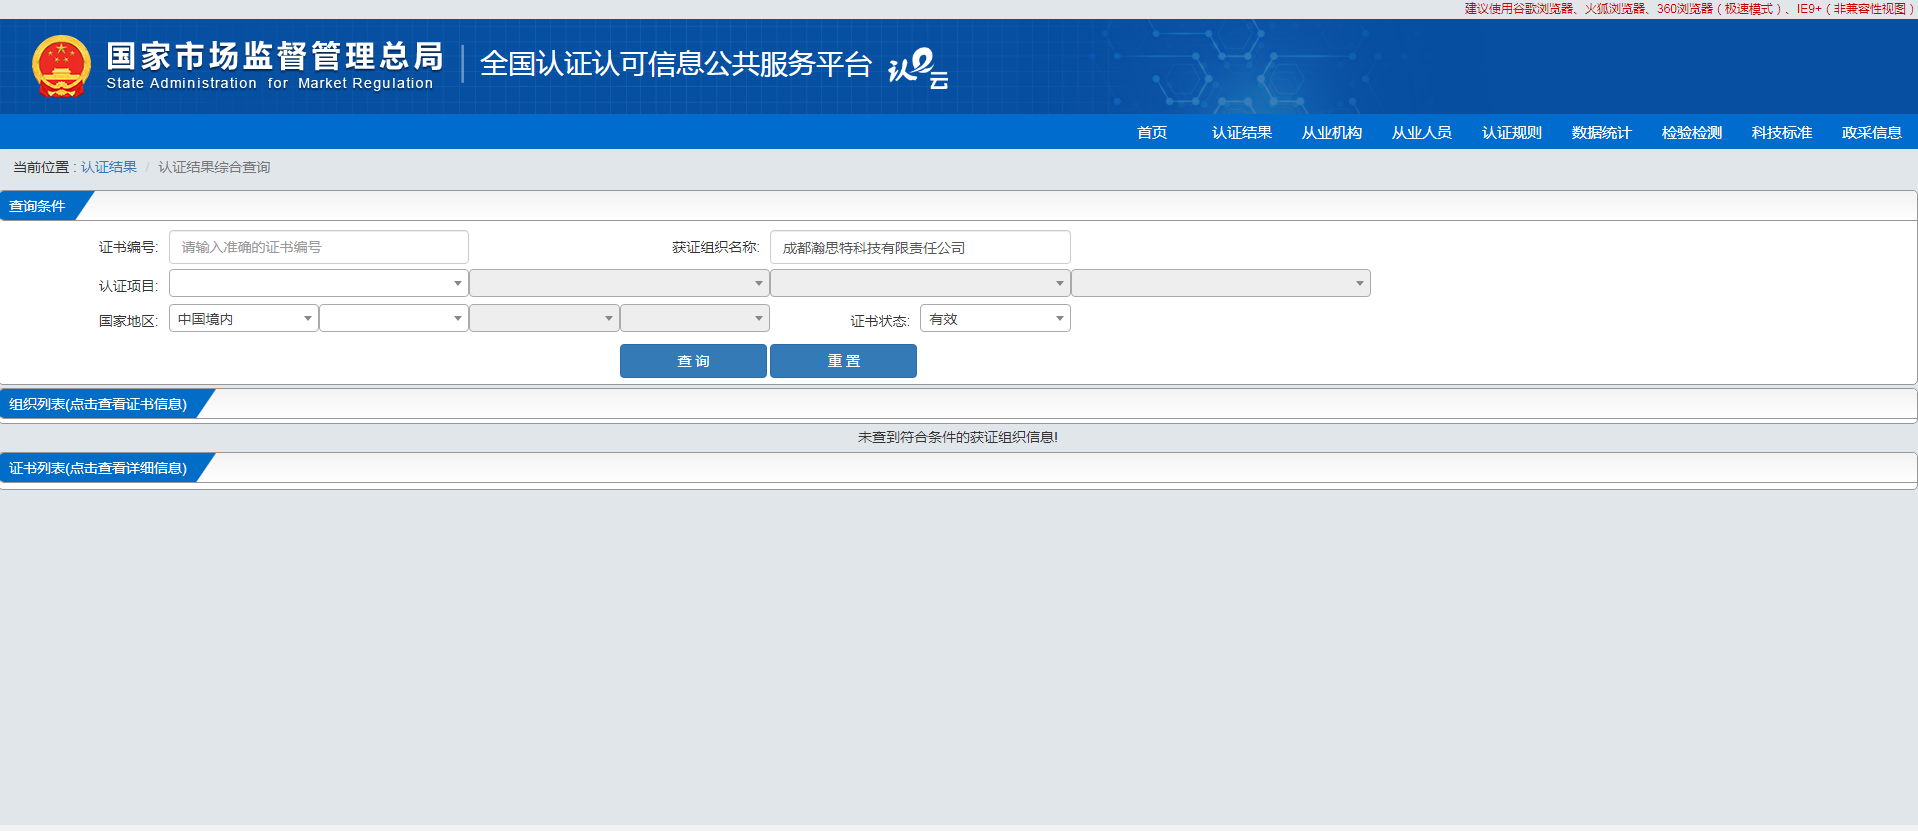Click the 认e云 logo icon

tap(918, 68)
